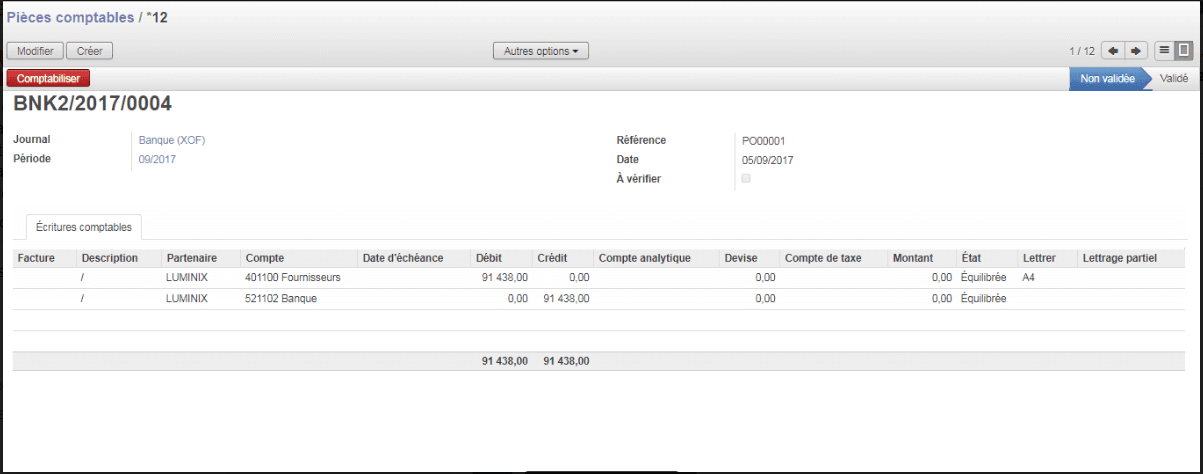Select the Validé status step
Image resolution: width=1203 pixels, height=474 pixels.
pyautogui.click(x=1174, y=78)
